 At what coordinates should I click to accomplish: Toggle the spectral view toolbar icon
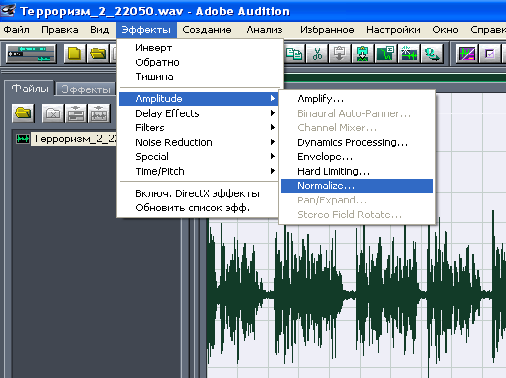point(467,53)
